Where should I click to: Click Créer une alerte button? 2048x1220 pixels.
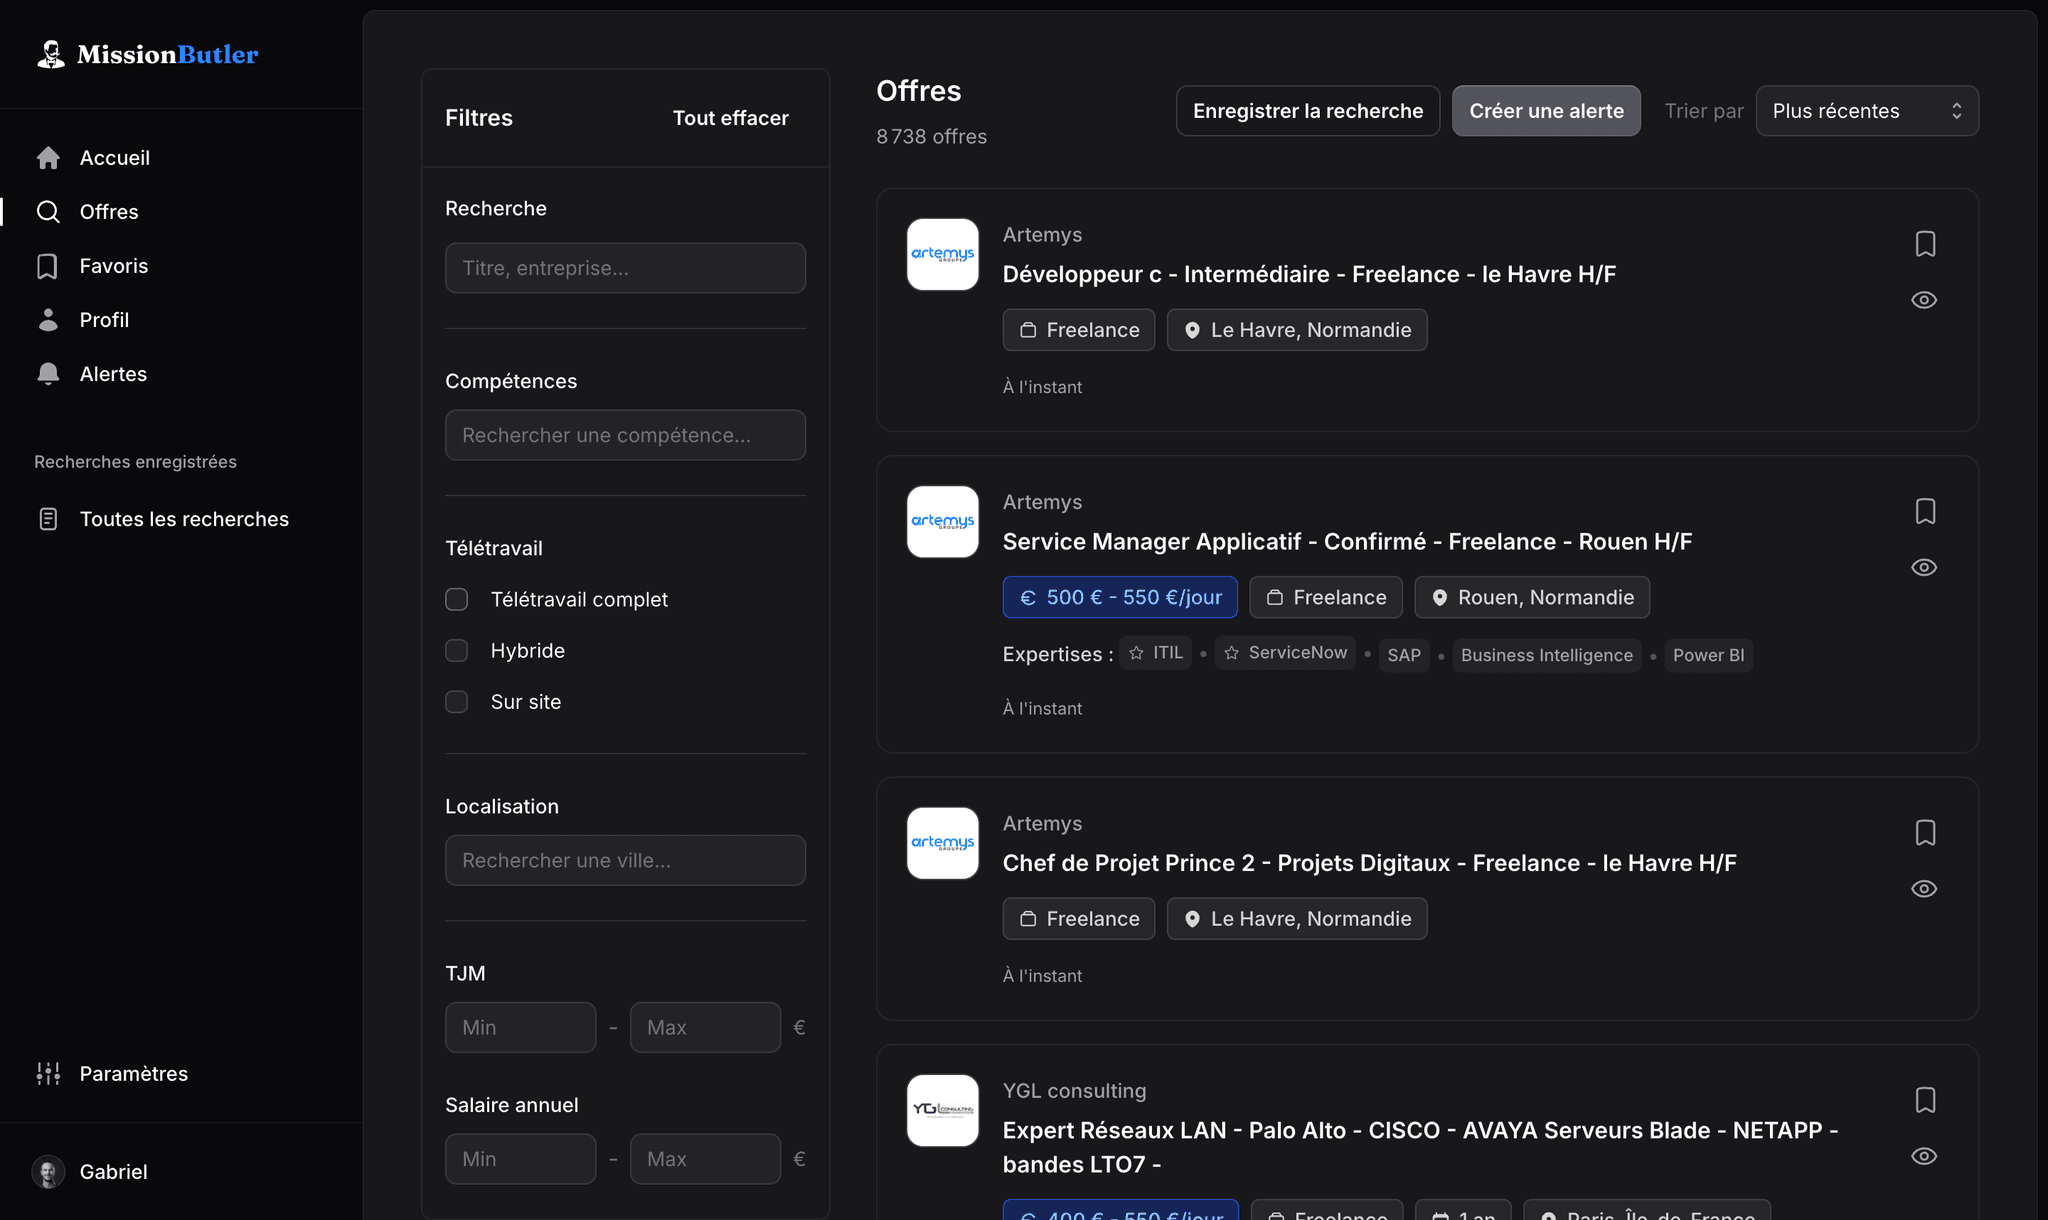click(x=1547, y=111)
